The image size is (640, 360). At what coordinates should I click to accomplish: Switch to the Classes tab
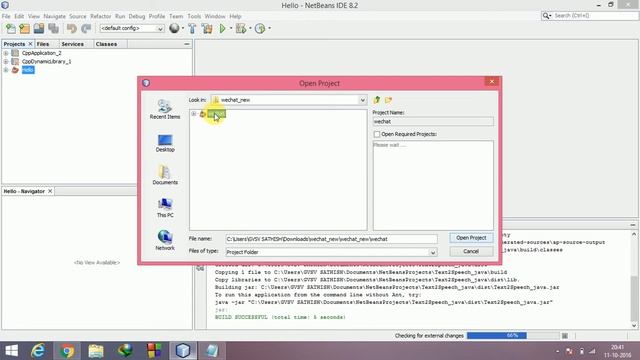[x=106, y=44]
